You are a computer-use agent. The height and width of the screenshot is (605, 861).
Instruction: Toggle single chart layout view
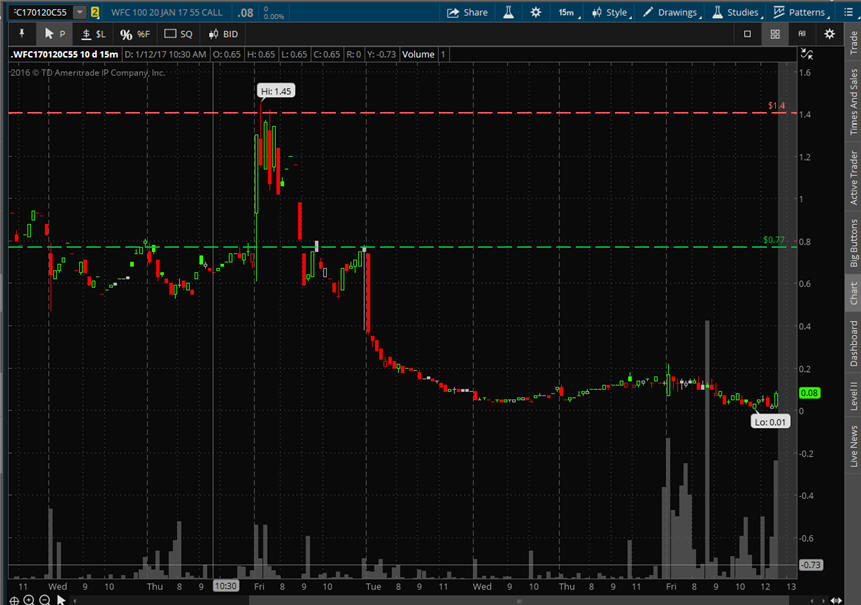coord(747,34)
